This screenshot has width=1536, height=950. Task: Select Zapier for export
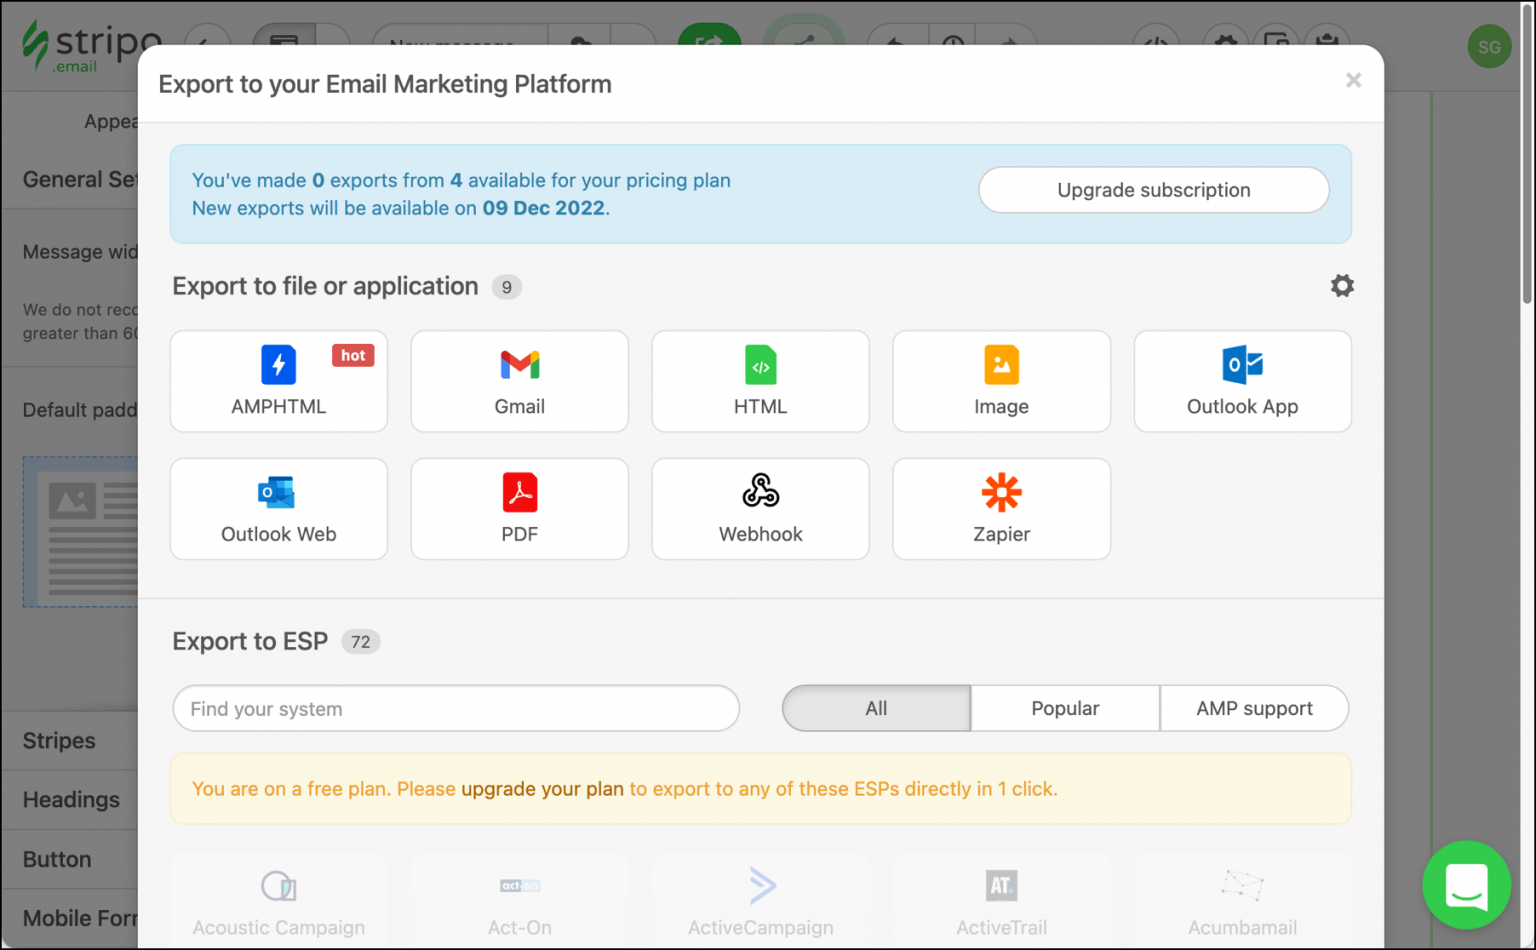[1001, 508]
